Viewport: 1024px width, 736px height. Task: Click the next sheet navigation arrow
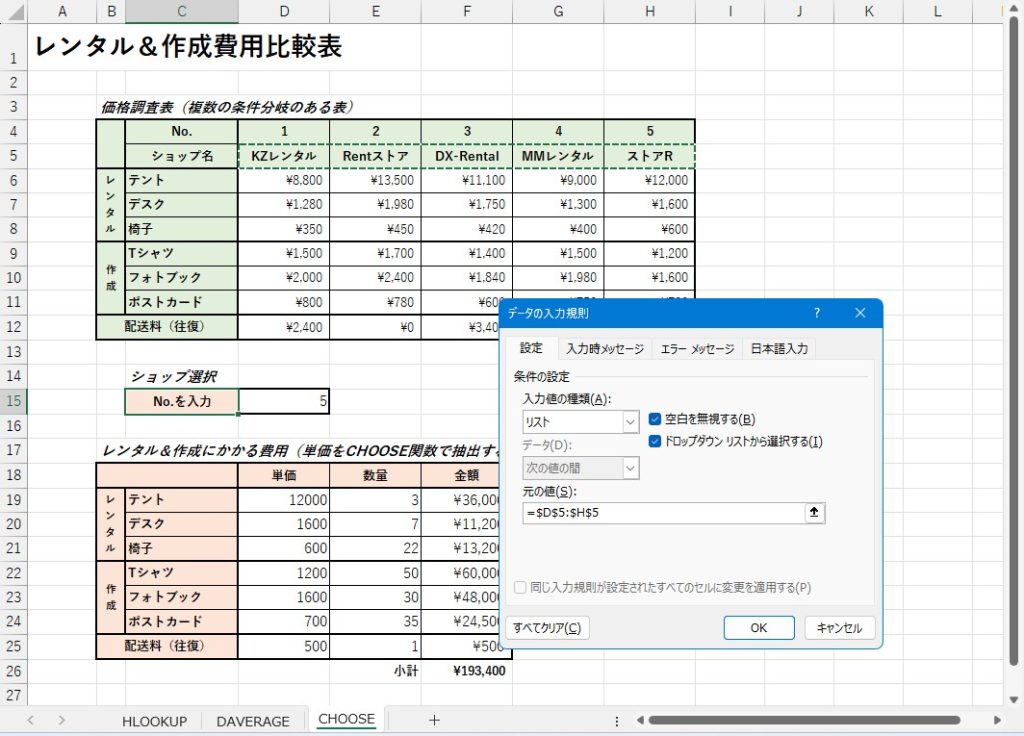(62, 720)
